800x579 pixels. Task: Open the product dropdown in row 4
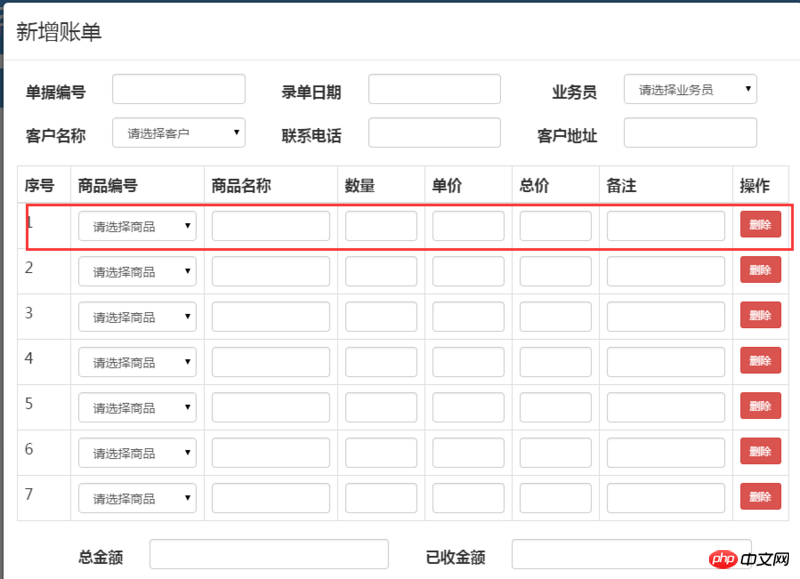click(x=137, y=362)
